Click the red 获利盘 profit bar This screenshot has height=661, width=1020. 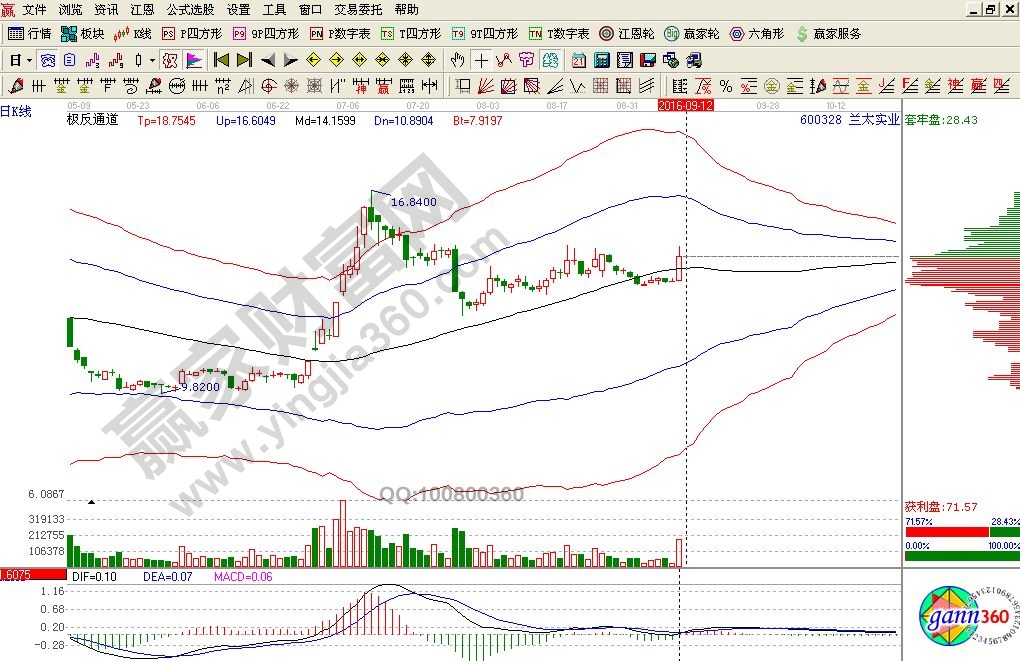click(940, 533)
